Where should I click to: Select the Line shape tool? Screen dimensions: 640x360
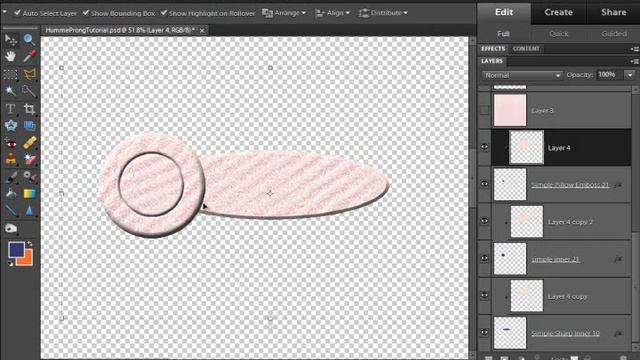coord(11,211)
